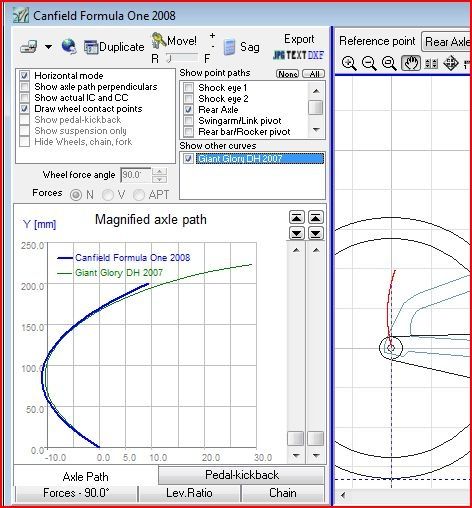Uncheck Giant Glory DH 2007 curve

[188, 158]
